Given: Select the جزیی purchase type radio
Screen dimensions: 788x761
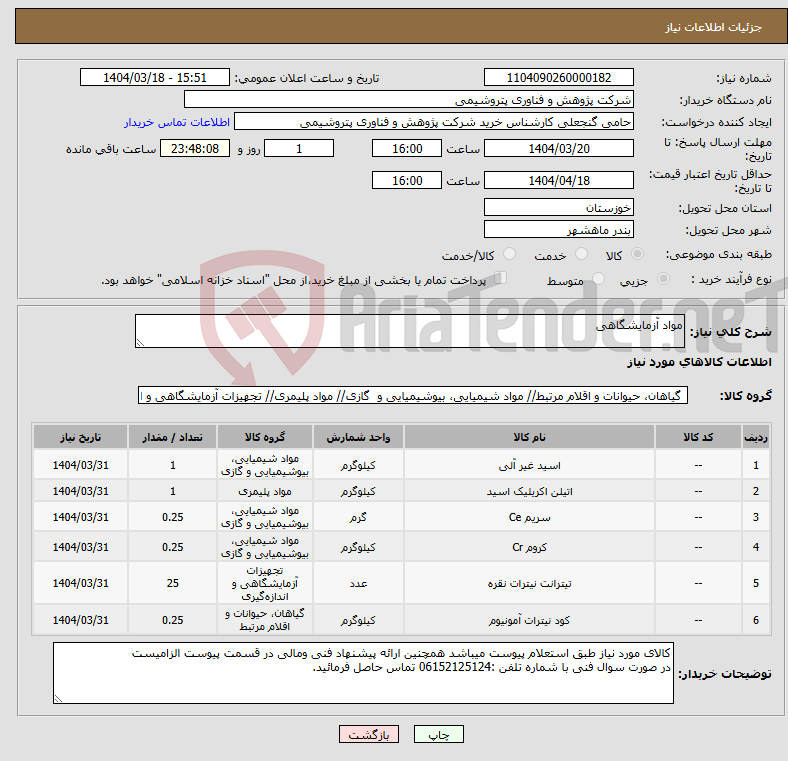Looking at the screenshot, I should 663,279.
